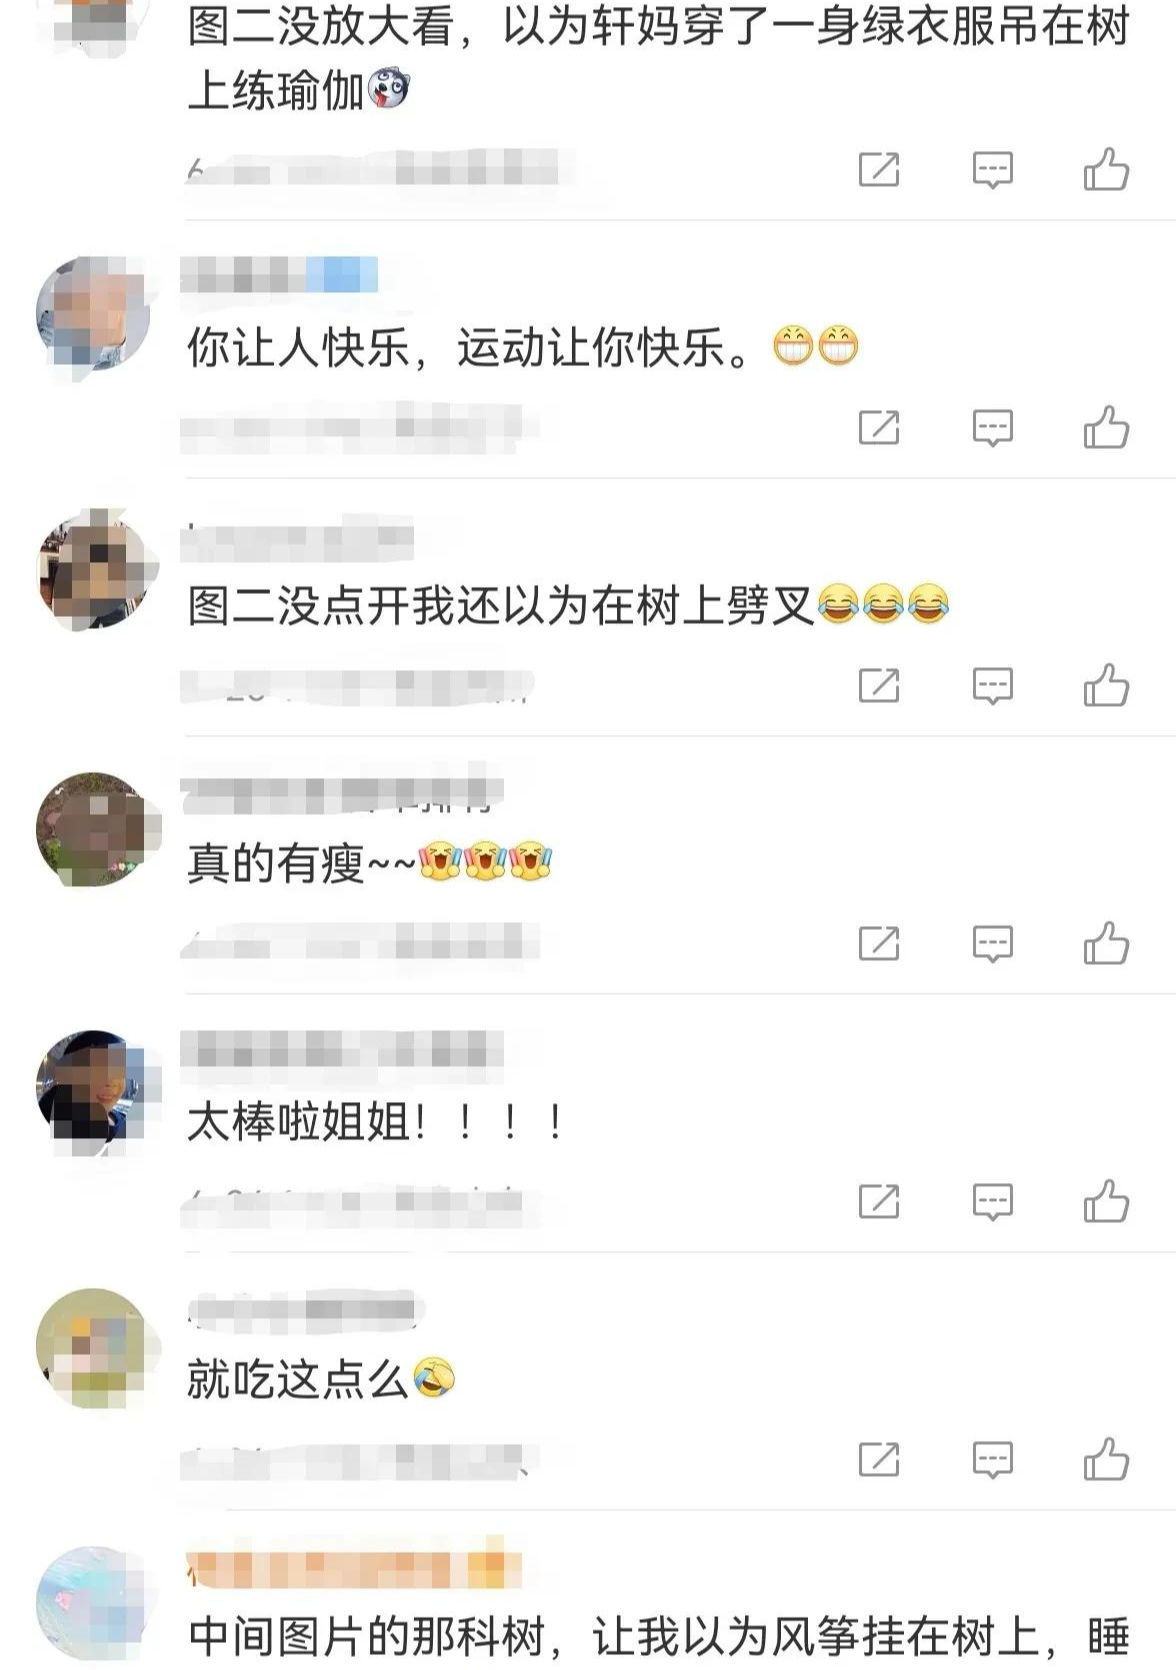Screen dimensions: 1176x1670
Task: Reply to the comment '就吃这点么'
Action: coord(992,1460)
